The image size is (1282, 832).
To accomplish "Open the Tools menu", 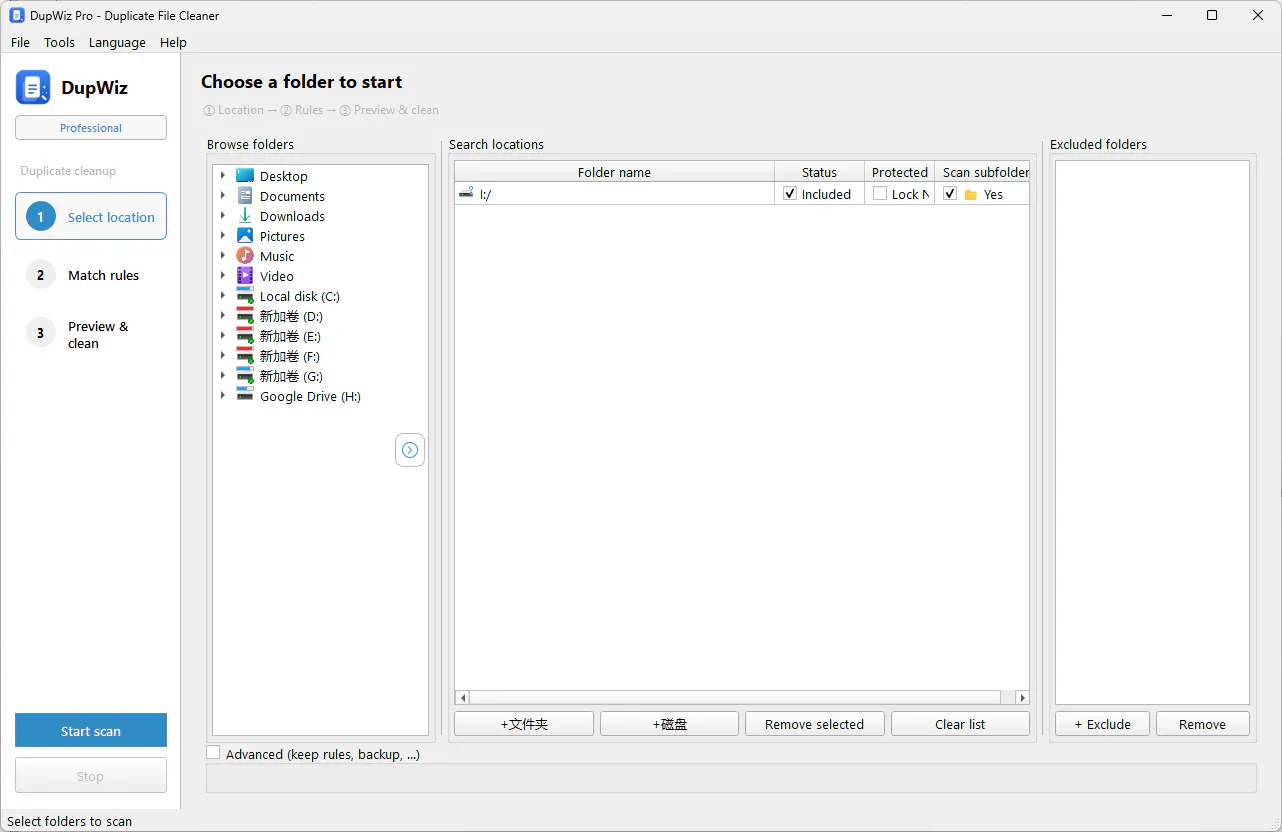I will pos(59,42).
